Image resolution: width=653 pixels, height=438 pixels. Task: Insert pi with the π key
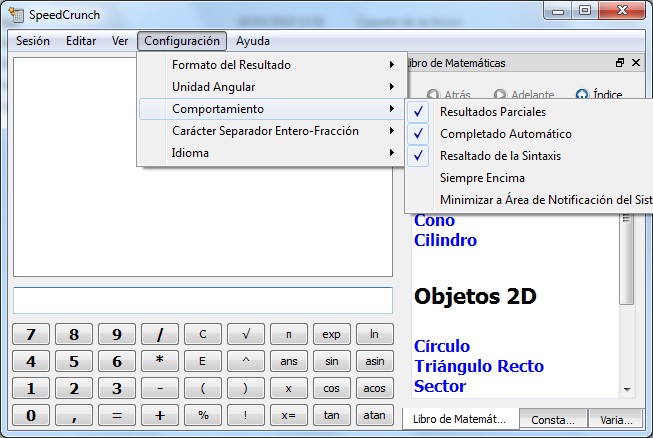(x=289, y=334)
